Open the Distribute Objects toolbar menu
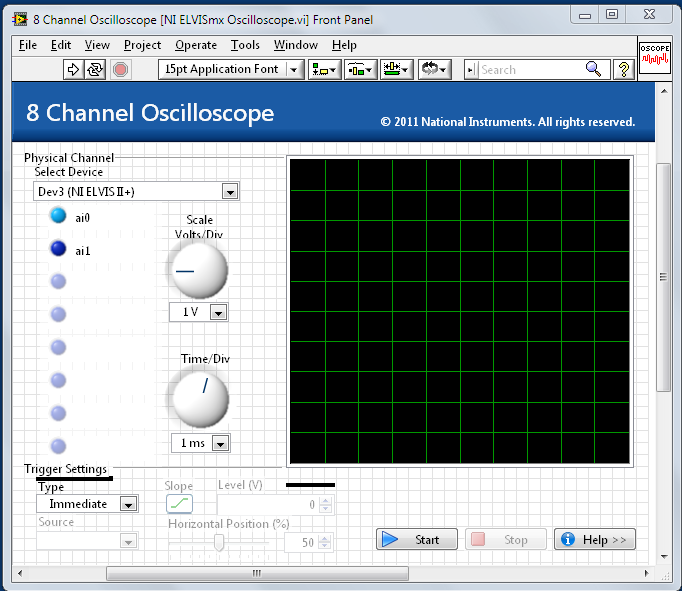Viewport: 682px width, 591px height. pos(361,70)
